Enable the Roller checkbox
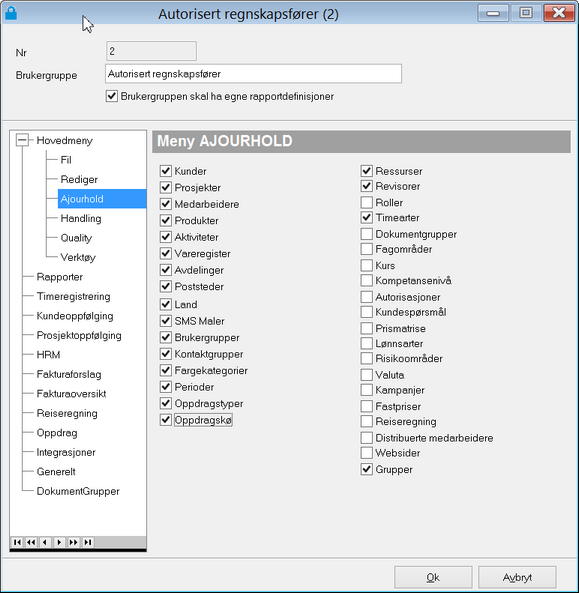The image size is (579, 593). point(366,202)
